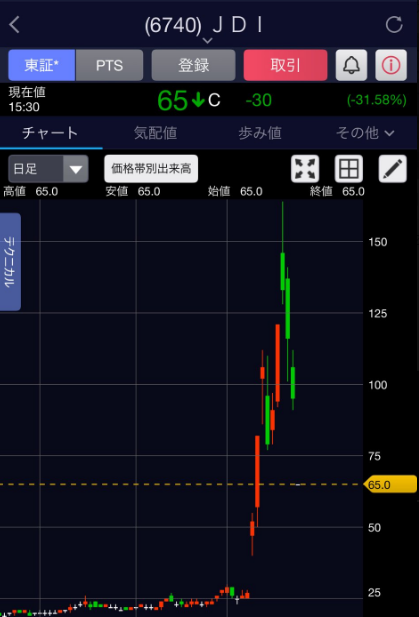Click the -30 price change value
Image resolution: width=419 pixels, height=617 pixels.
[x=258, y=100]
